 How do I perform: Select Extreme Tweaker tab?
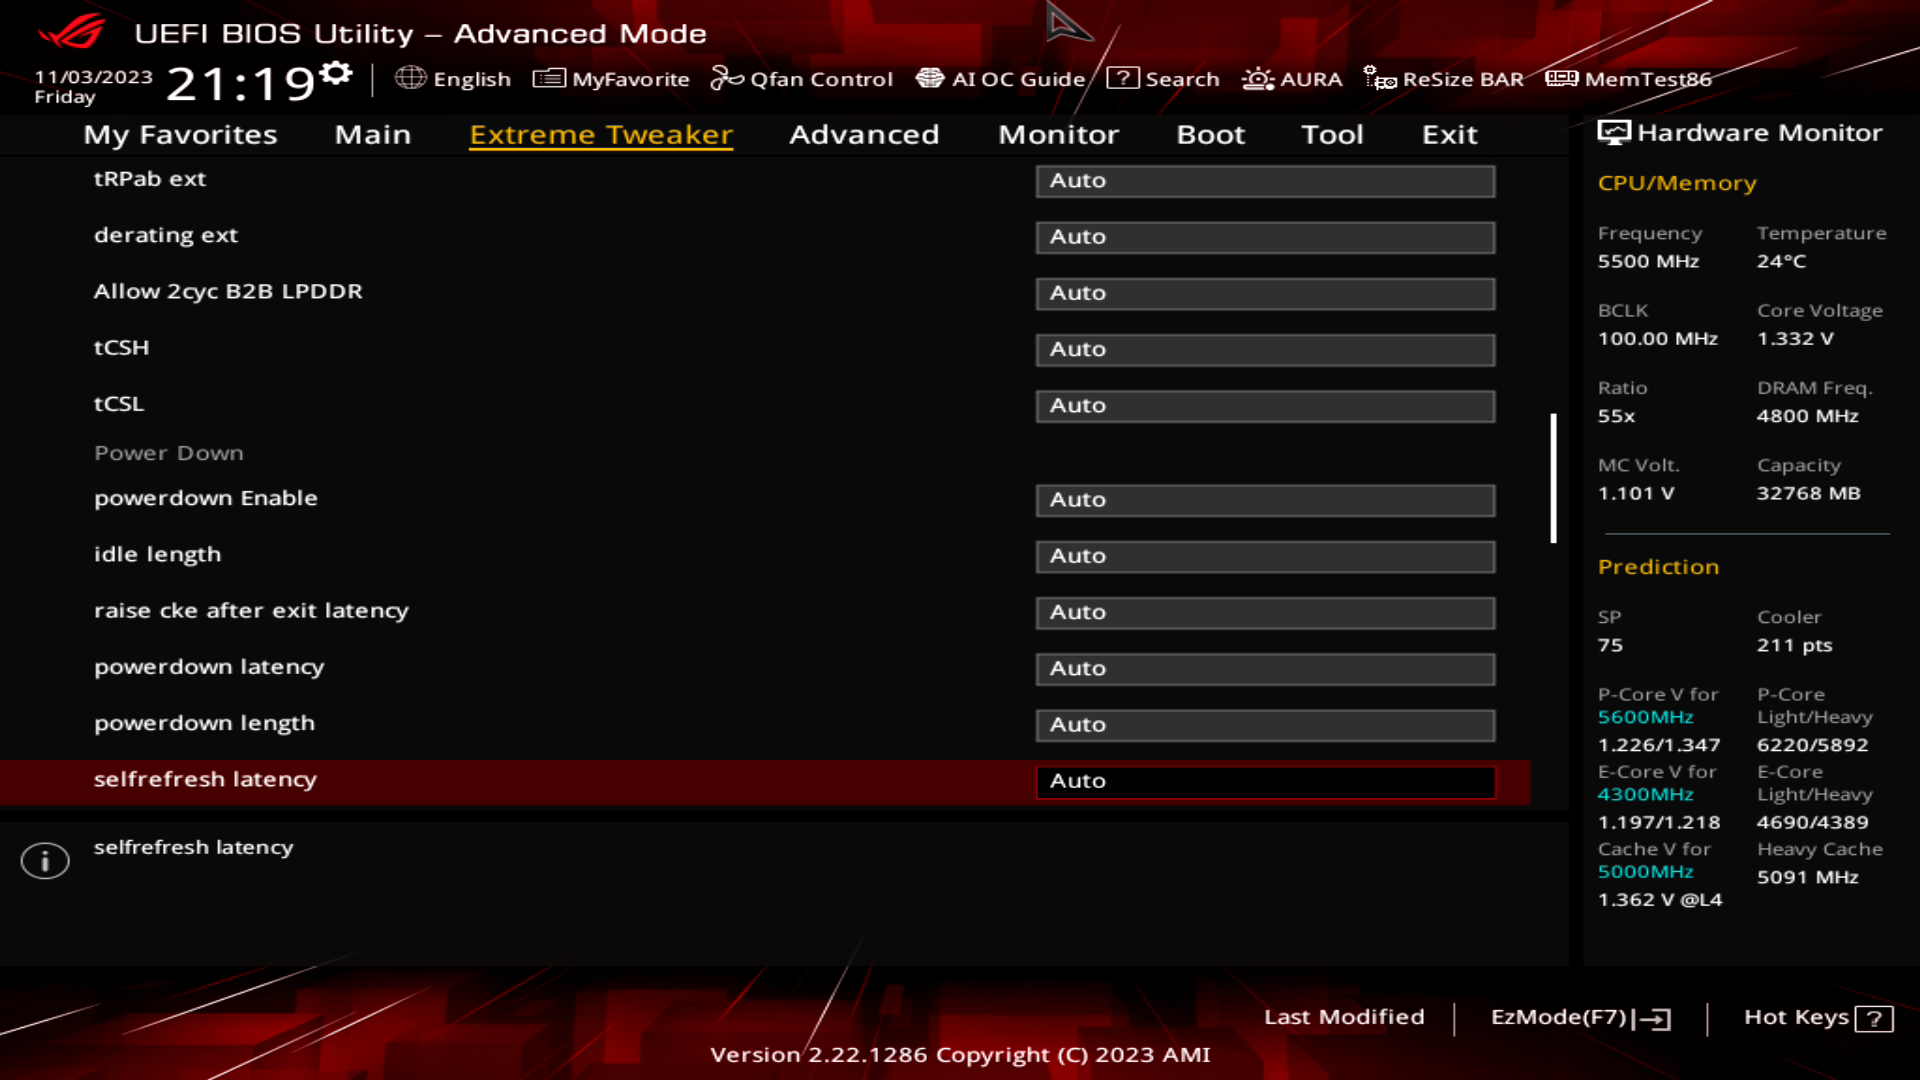point(601,133)
